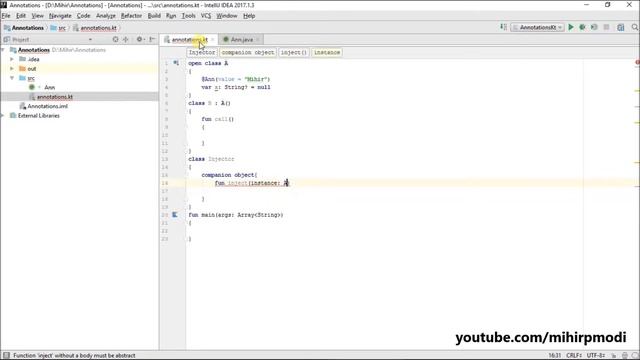Click Injector breadcrumb in editor
This screenshot has height=360, width=640.
(x=202, y=52)
